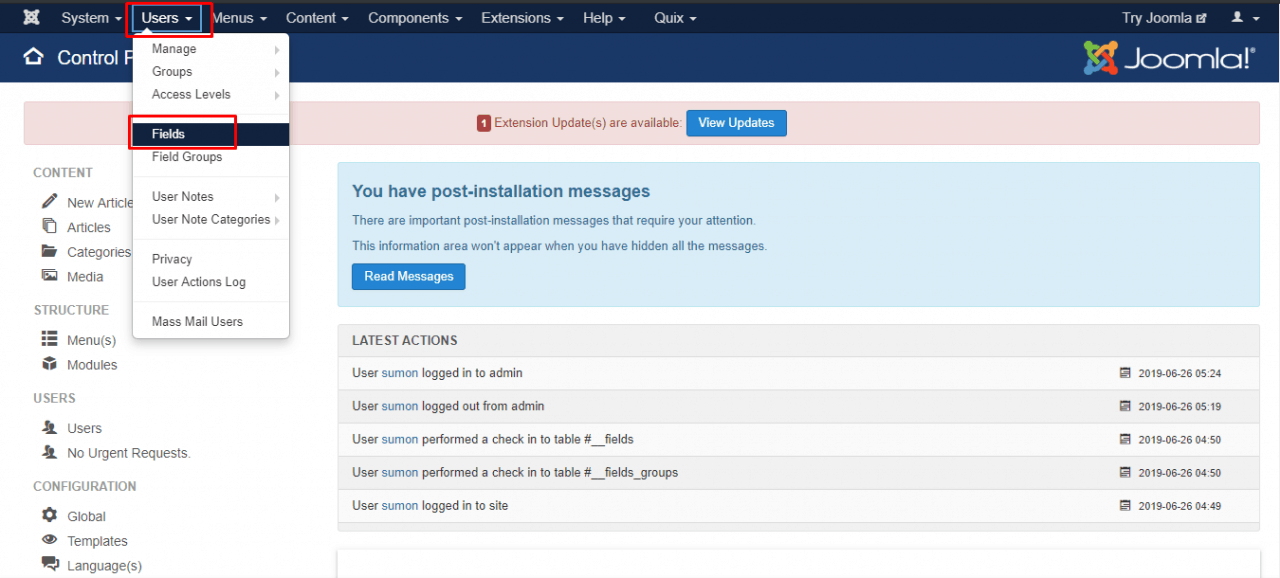Click the Joomla cog icon in menu bar
1280x578 pixels.
(31, 17)
